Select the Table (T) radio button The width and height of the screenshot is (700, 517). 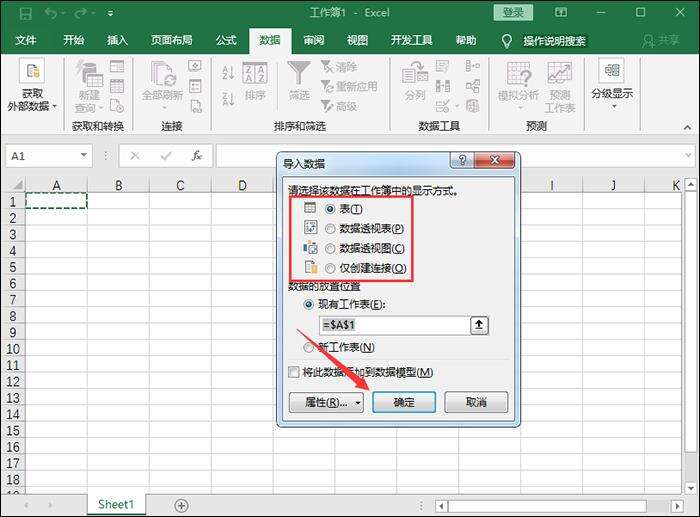(330, 209)
